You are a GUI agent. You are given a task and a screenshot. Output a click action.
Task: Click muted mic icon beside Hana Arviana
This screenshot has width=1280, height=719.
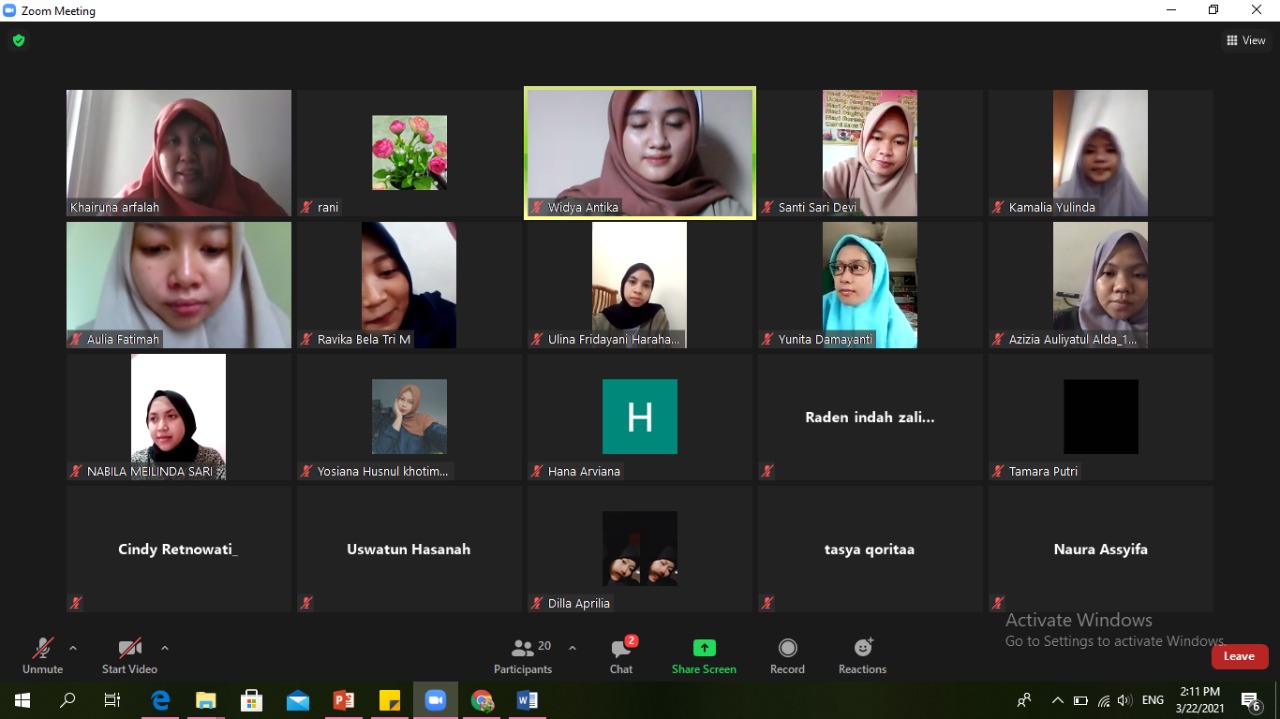(x=537, y=471)
